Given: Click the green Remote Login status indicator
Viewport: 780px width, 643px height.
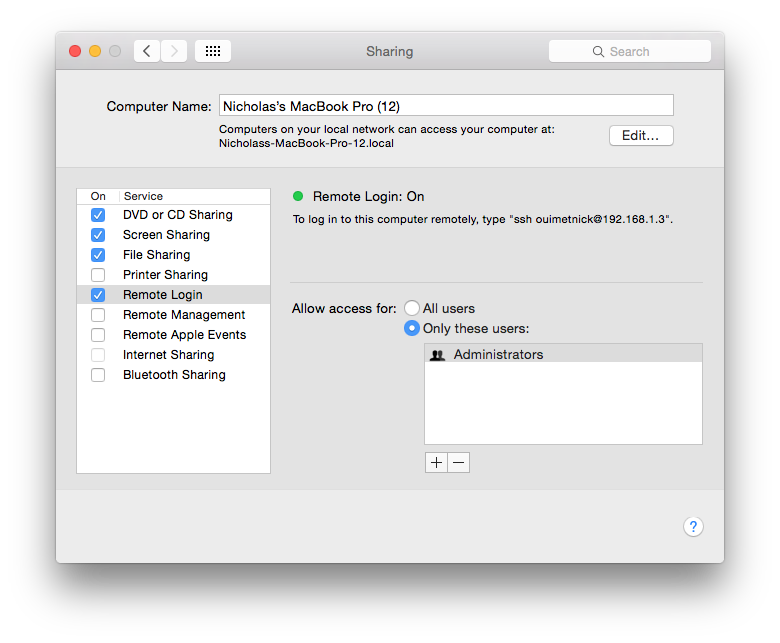Looking at the screenshot, I should [x=298, y=196].
